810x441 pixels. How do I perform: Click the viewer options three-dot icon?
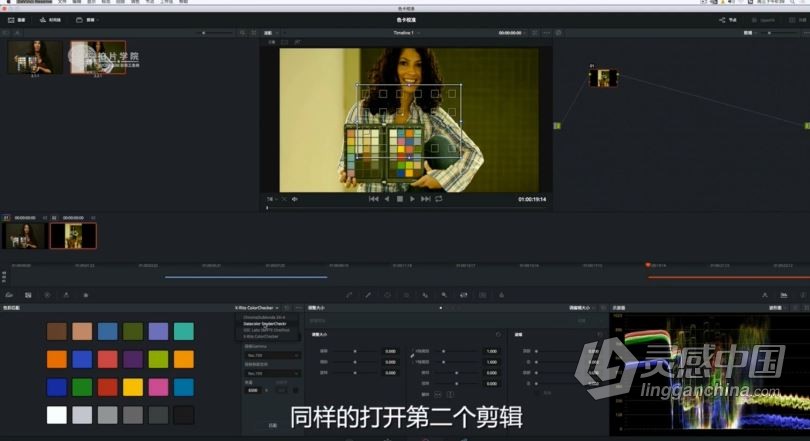(547, 33)
